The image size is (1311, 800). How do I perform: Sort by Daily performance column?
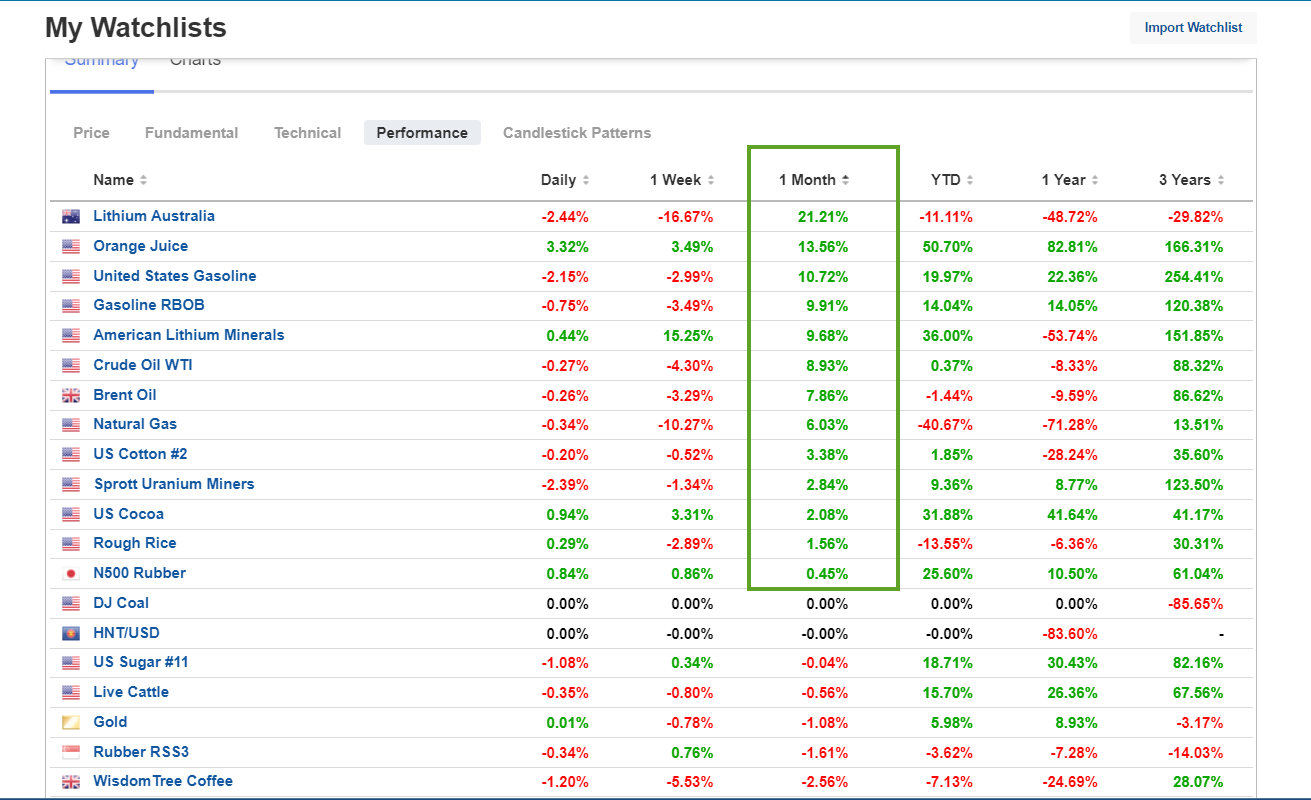[565, 180]
